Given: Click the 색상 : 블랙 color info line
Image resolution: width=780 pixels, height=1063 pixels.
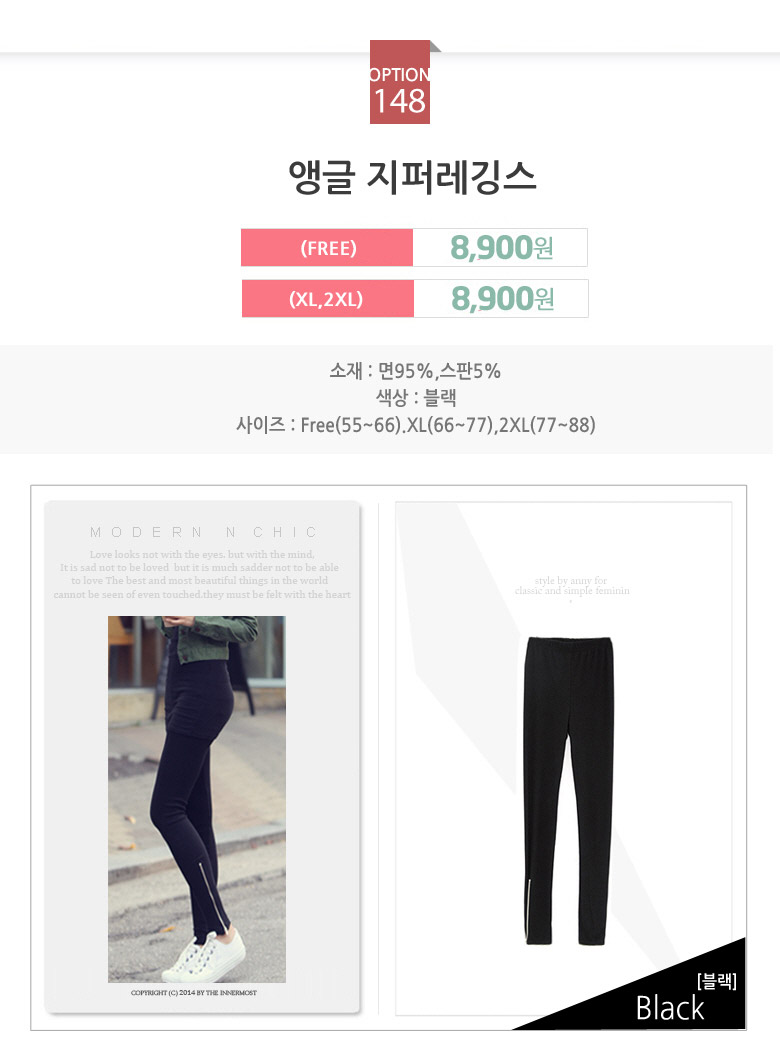Looking at the screenshot, I should [416, 397].
